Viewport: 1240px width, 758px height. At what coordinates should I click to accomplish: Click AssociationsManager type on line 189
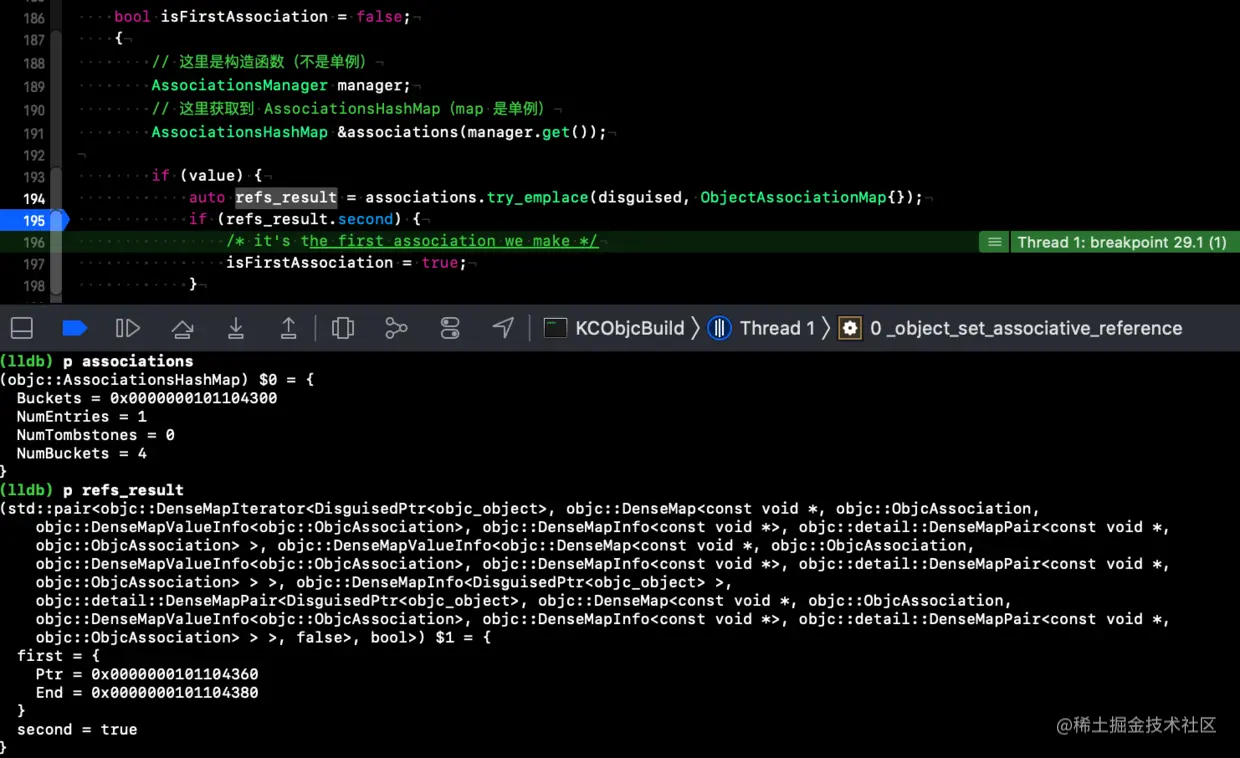(239, 85)
